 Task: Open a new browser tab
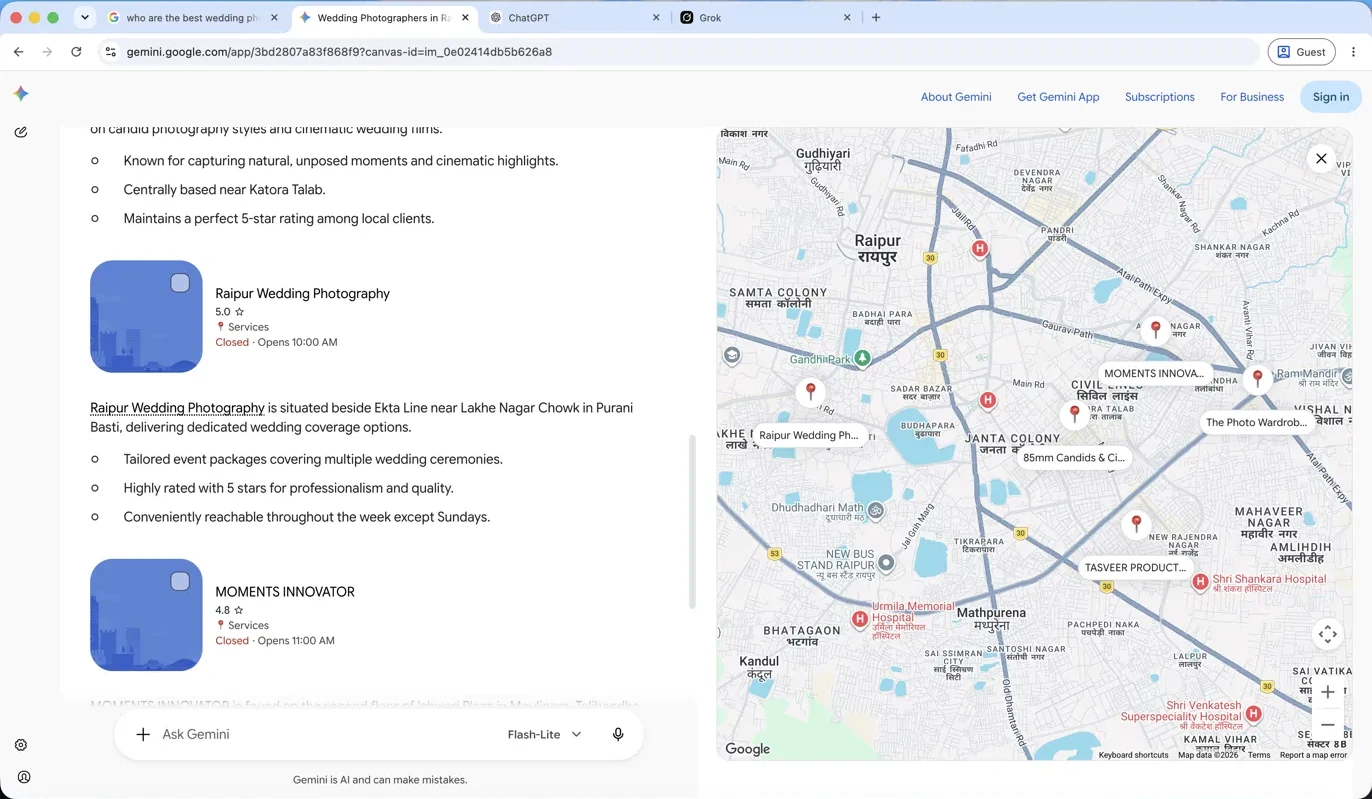click(876, 17)
